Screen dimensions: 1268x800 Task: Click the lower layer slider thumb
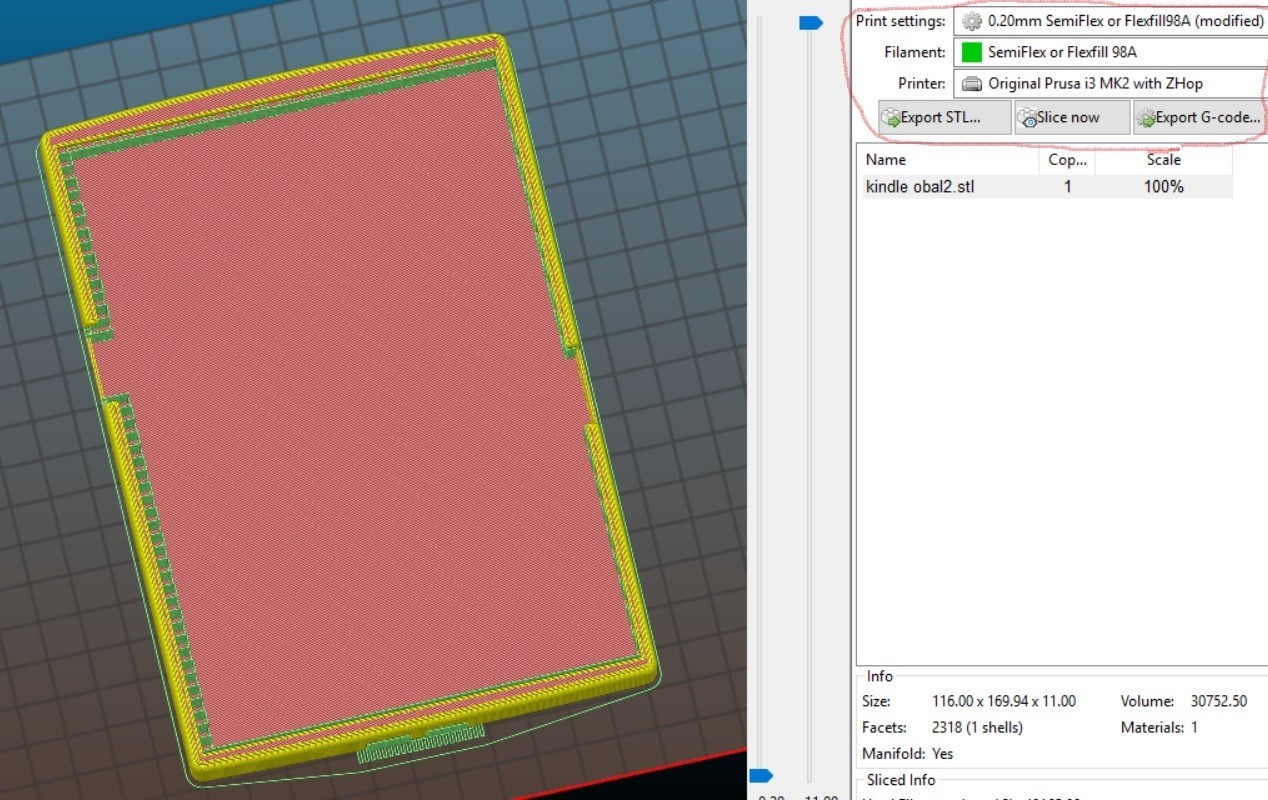click(760, 775)
